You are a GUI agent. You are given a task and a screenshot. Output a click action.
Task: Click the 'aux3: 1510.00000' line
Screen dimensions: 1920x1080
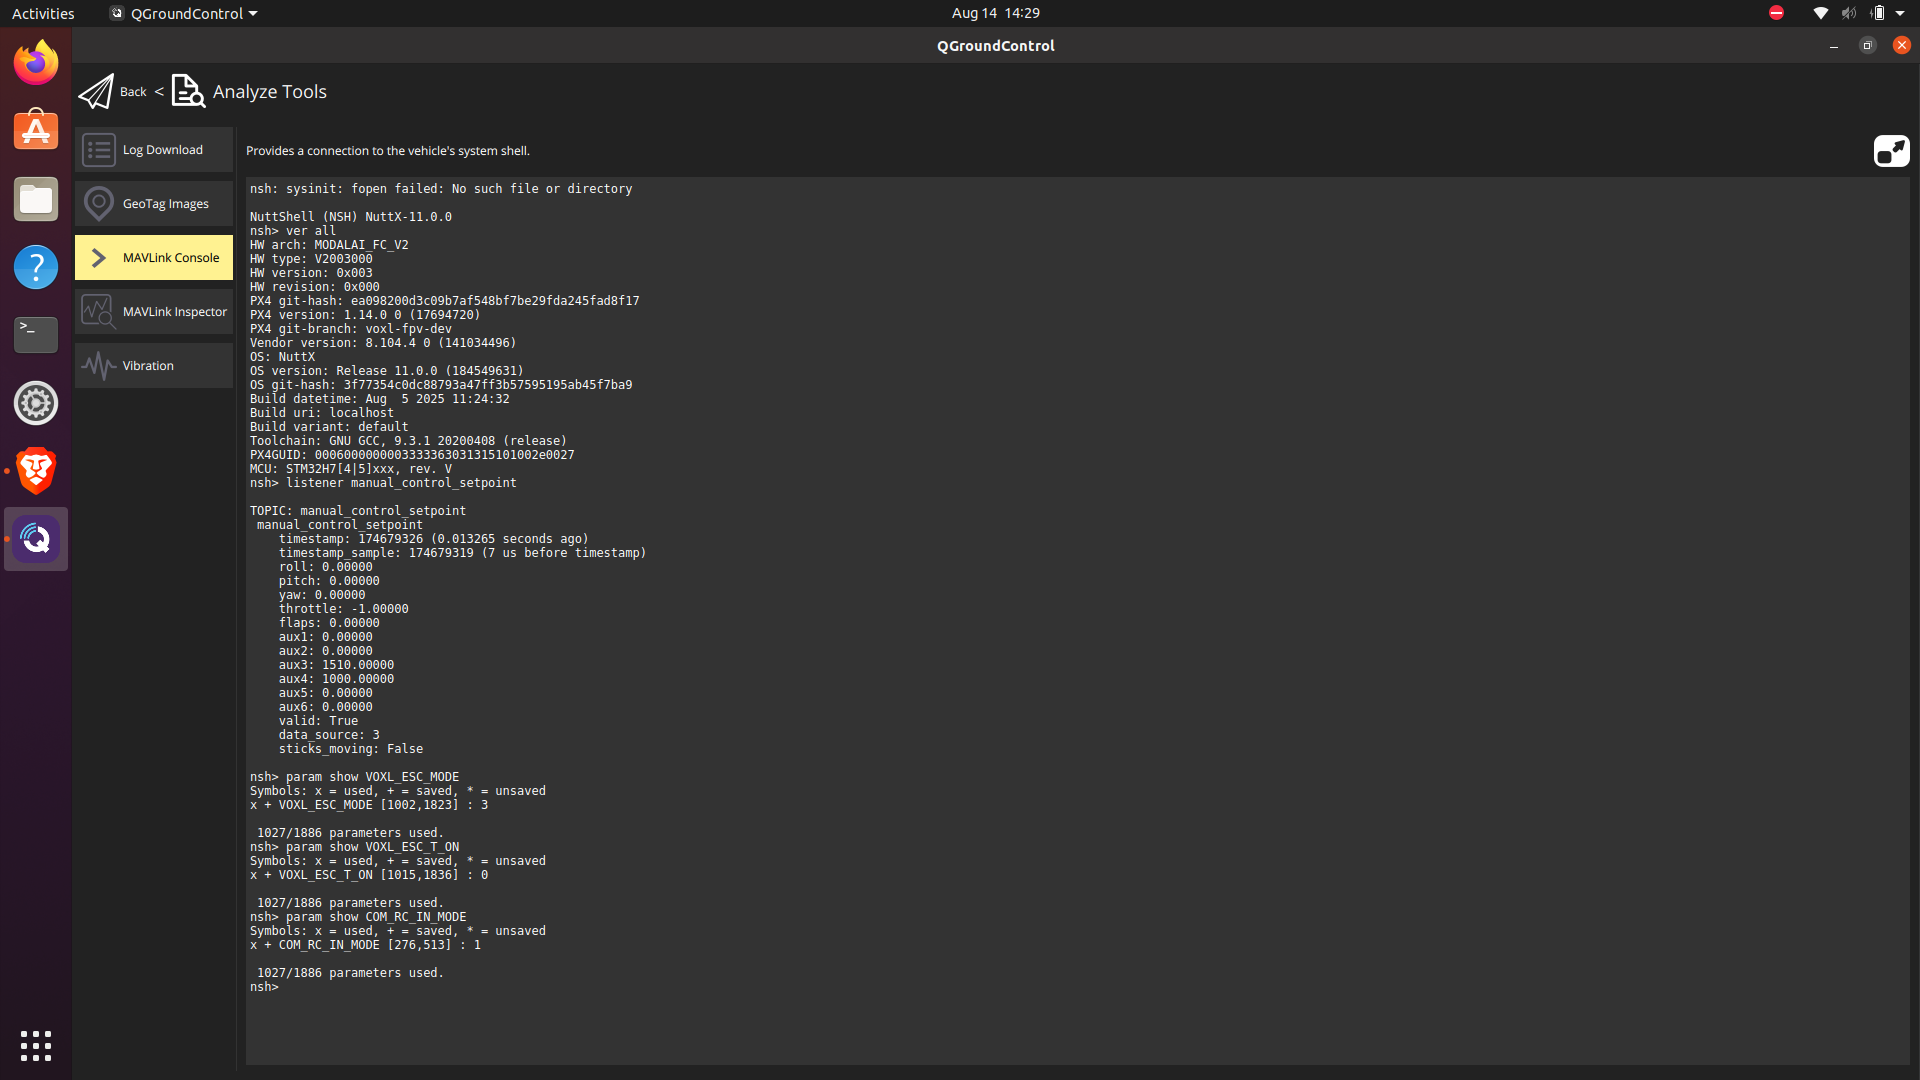click(x=336, y=665)
